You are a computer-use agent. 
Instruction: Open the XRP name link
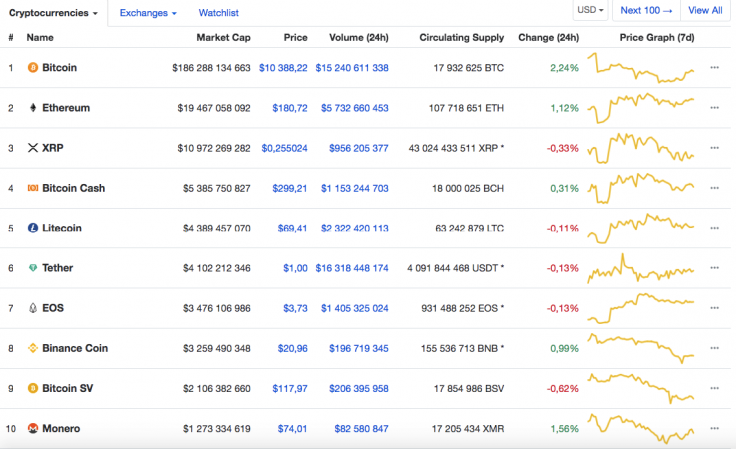(53, 148)
